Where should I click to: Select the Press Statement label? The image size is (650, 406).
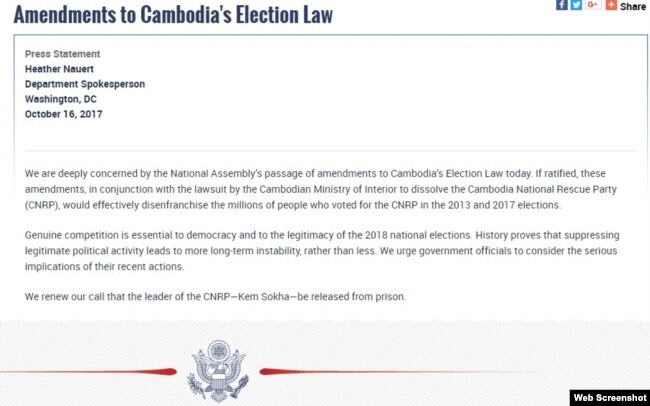pos(62,54)
